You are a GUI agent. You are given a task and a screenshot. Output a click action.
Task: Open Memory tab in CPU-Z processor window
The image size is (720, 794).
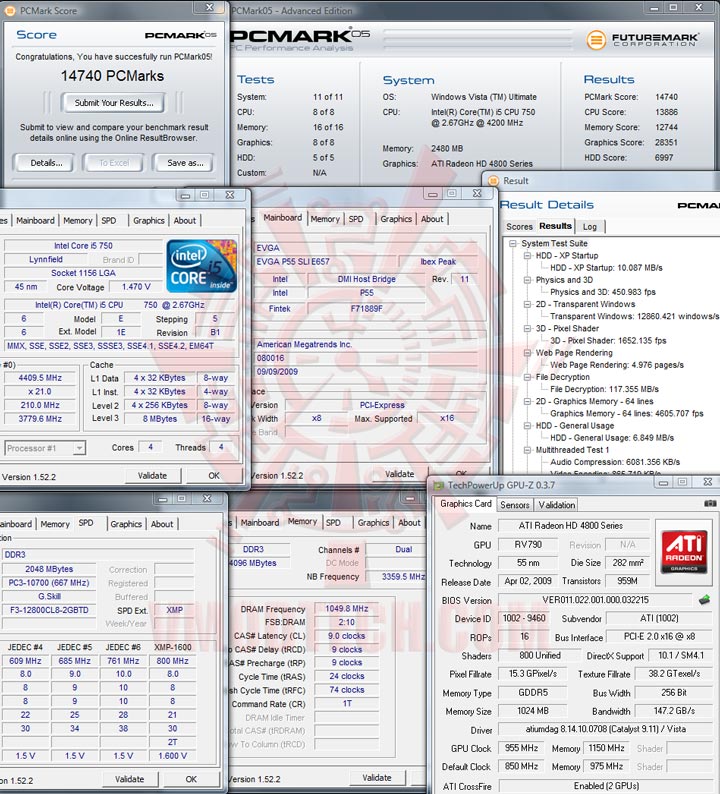coord(77,221)
